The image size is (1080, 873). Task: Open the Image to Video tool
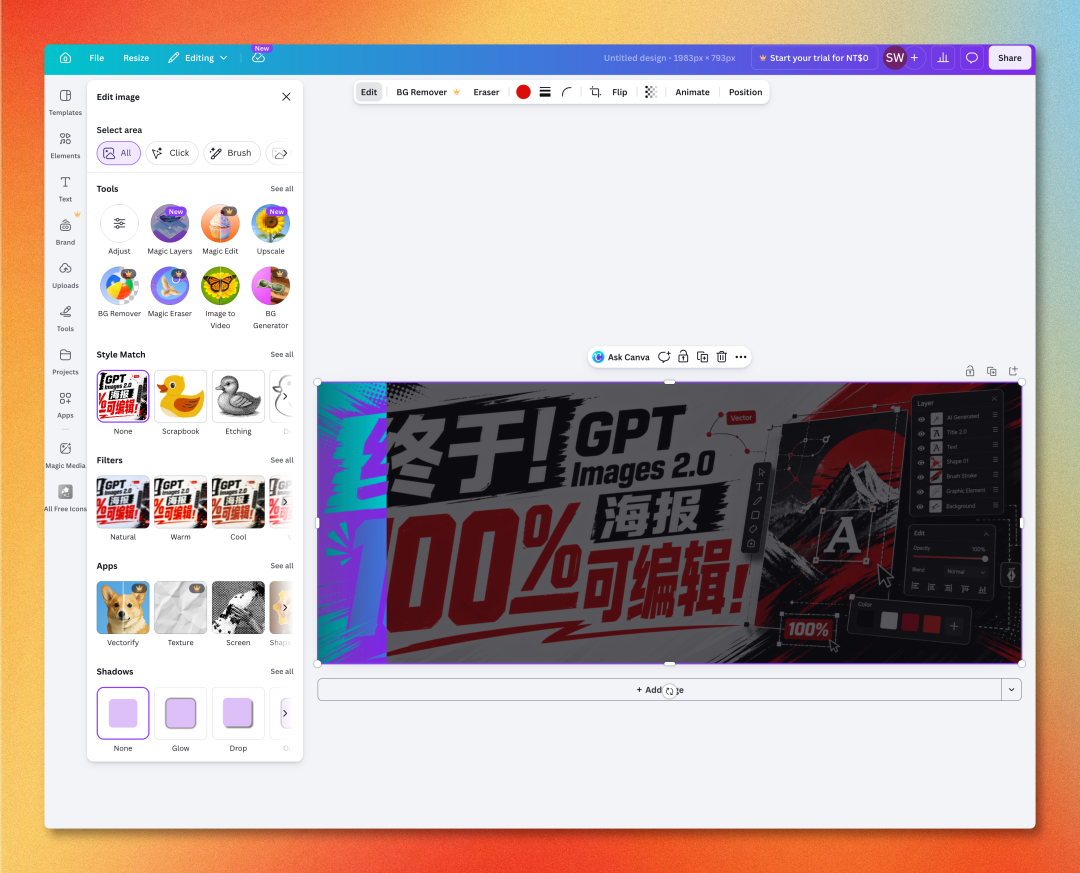pos(220,298)
